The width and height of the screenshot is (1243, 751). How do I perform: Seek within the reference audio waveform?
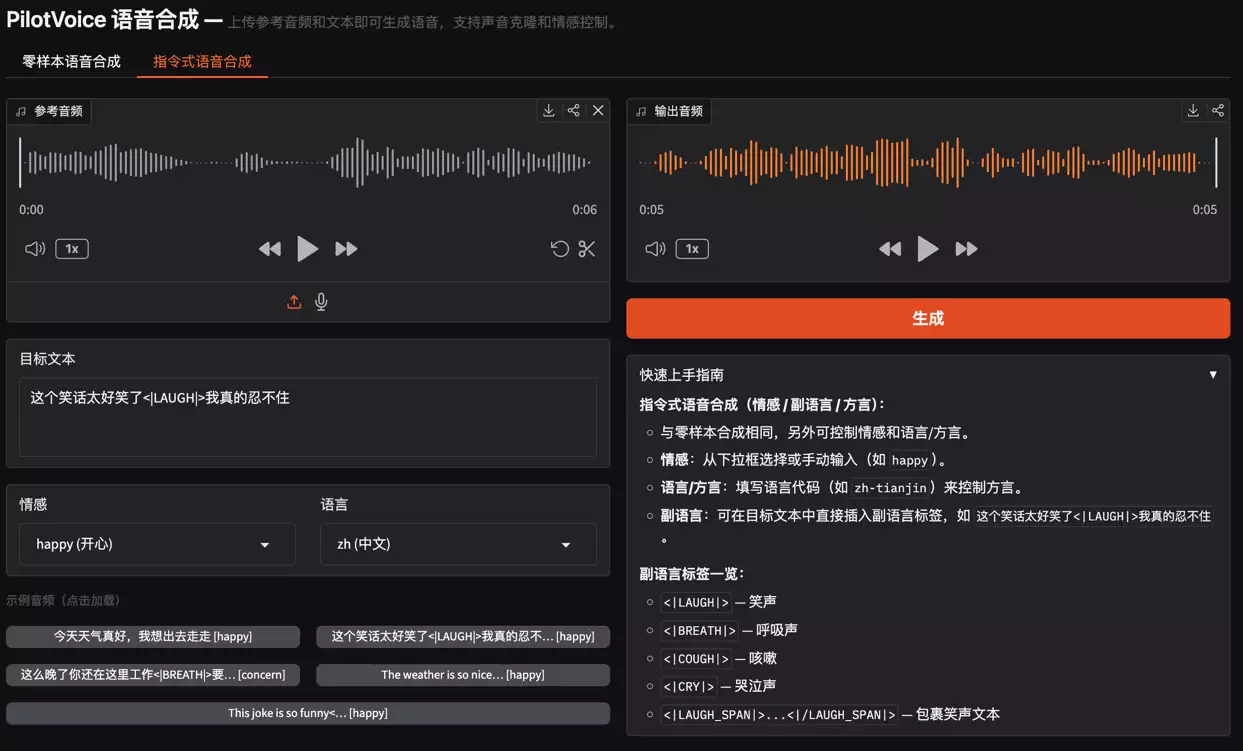pos(308,162)
